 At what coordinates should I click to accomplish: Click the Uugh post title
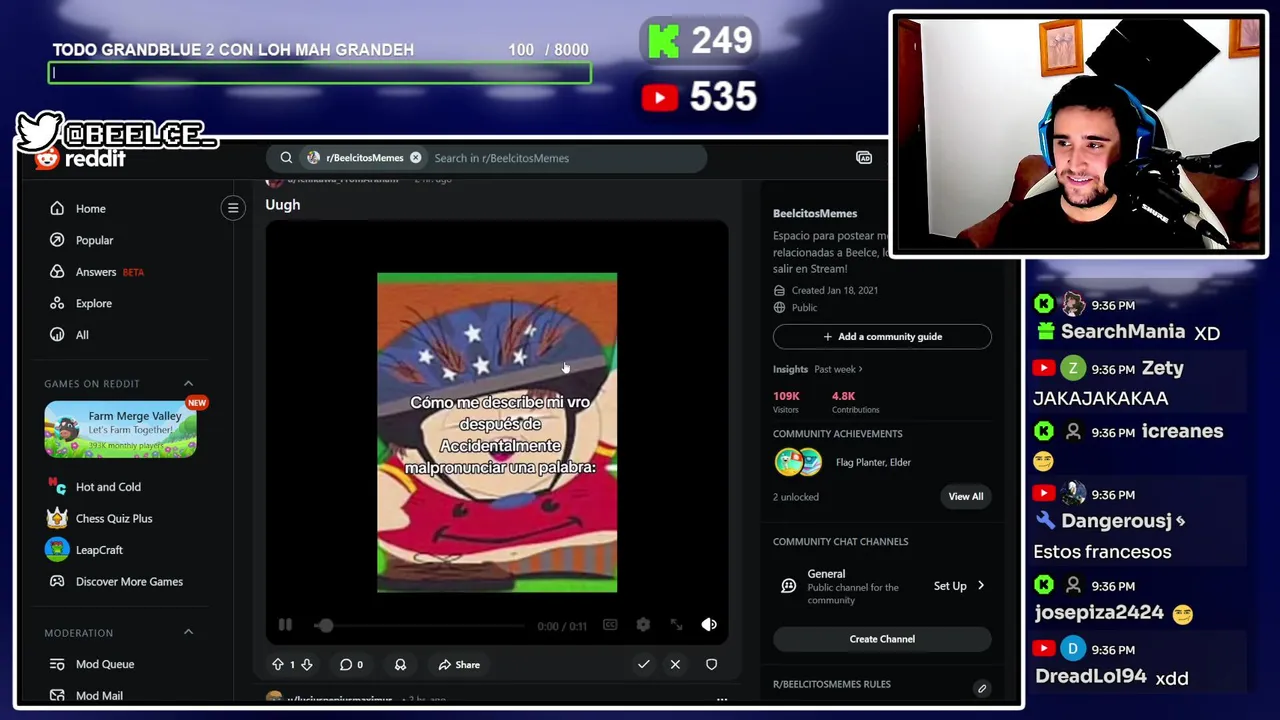tap(283, 204)
